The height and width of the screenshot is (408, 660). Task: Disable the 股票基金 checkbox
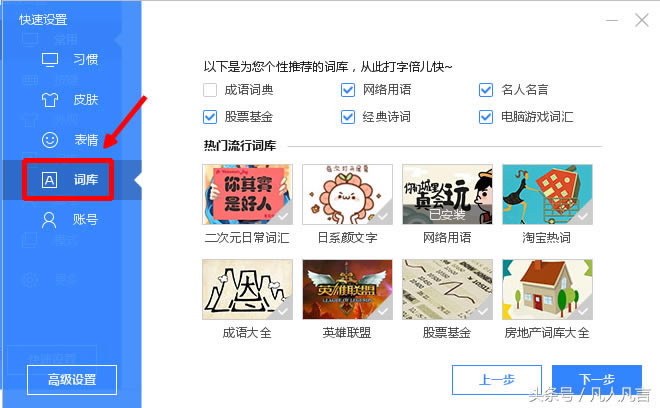click(210, 117)
